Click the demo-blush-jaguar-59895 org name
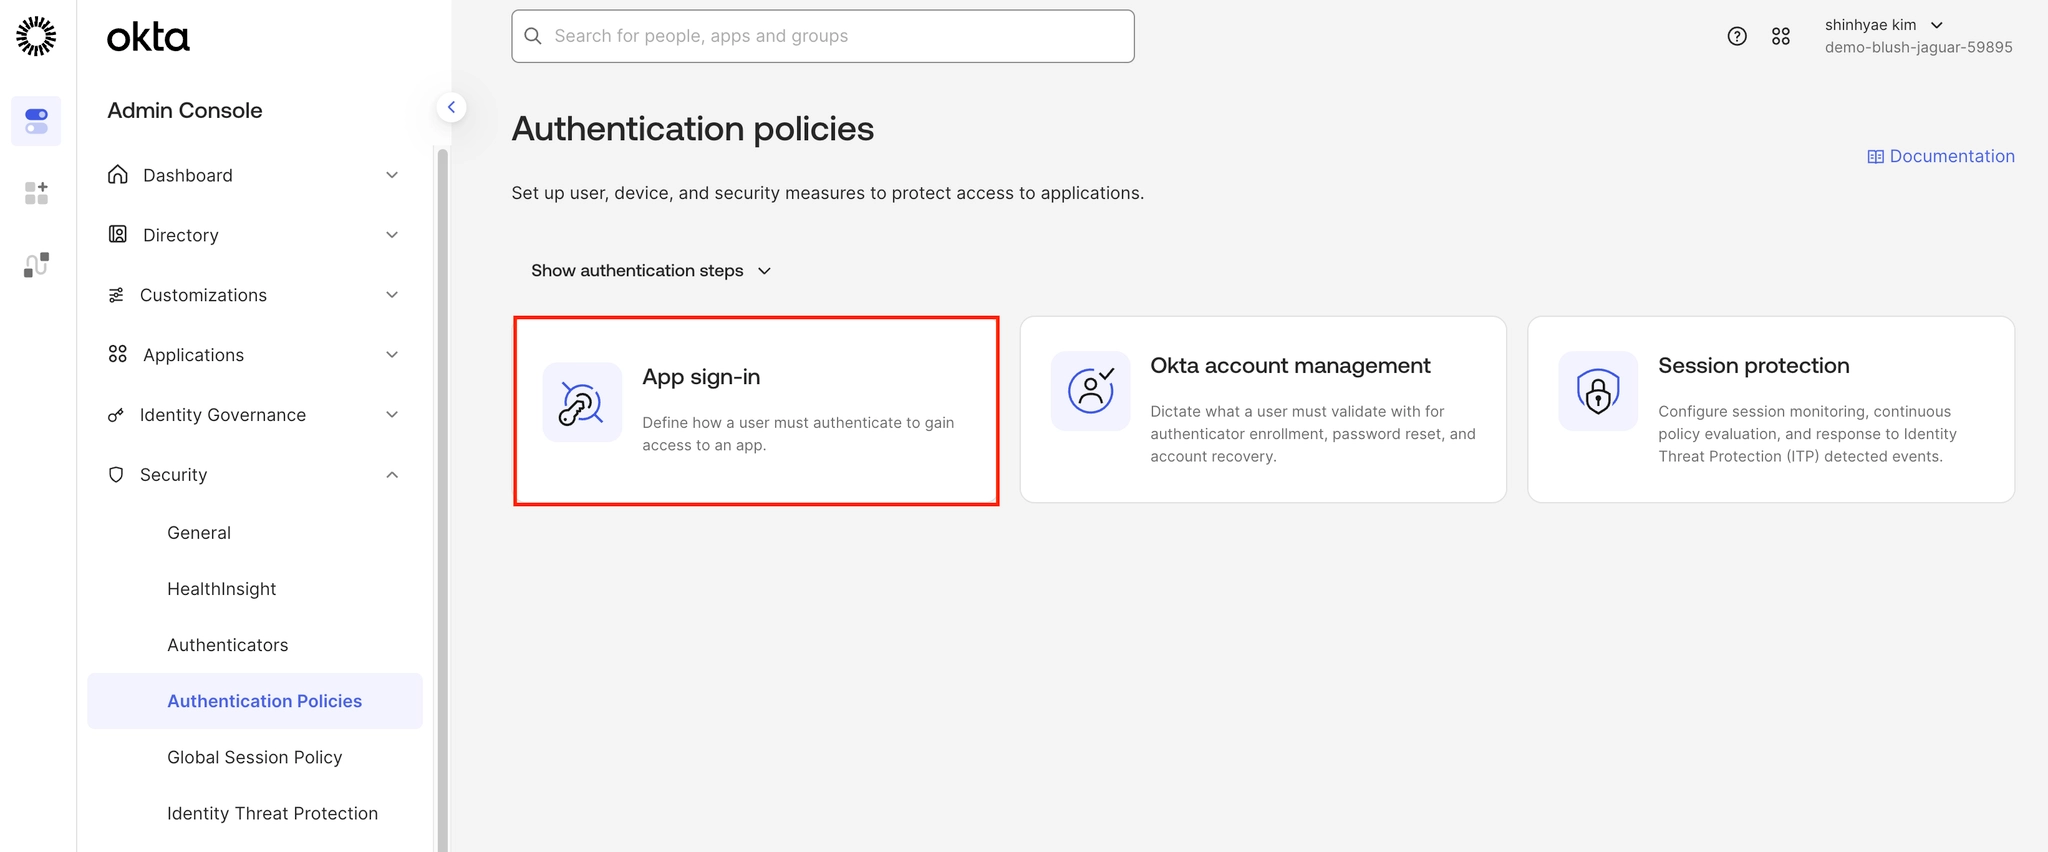 coord(1918,47)
